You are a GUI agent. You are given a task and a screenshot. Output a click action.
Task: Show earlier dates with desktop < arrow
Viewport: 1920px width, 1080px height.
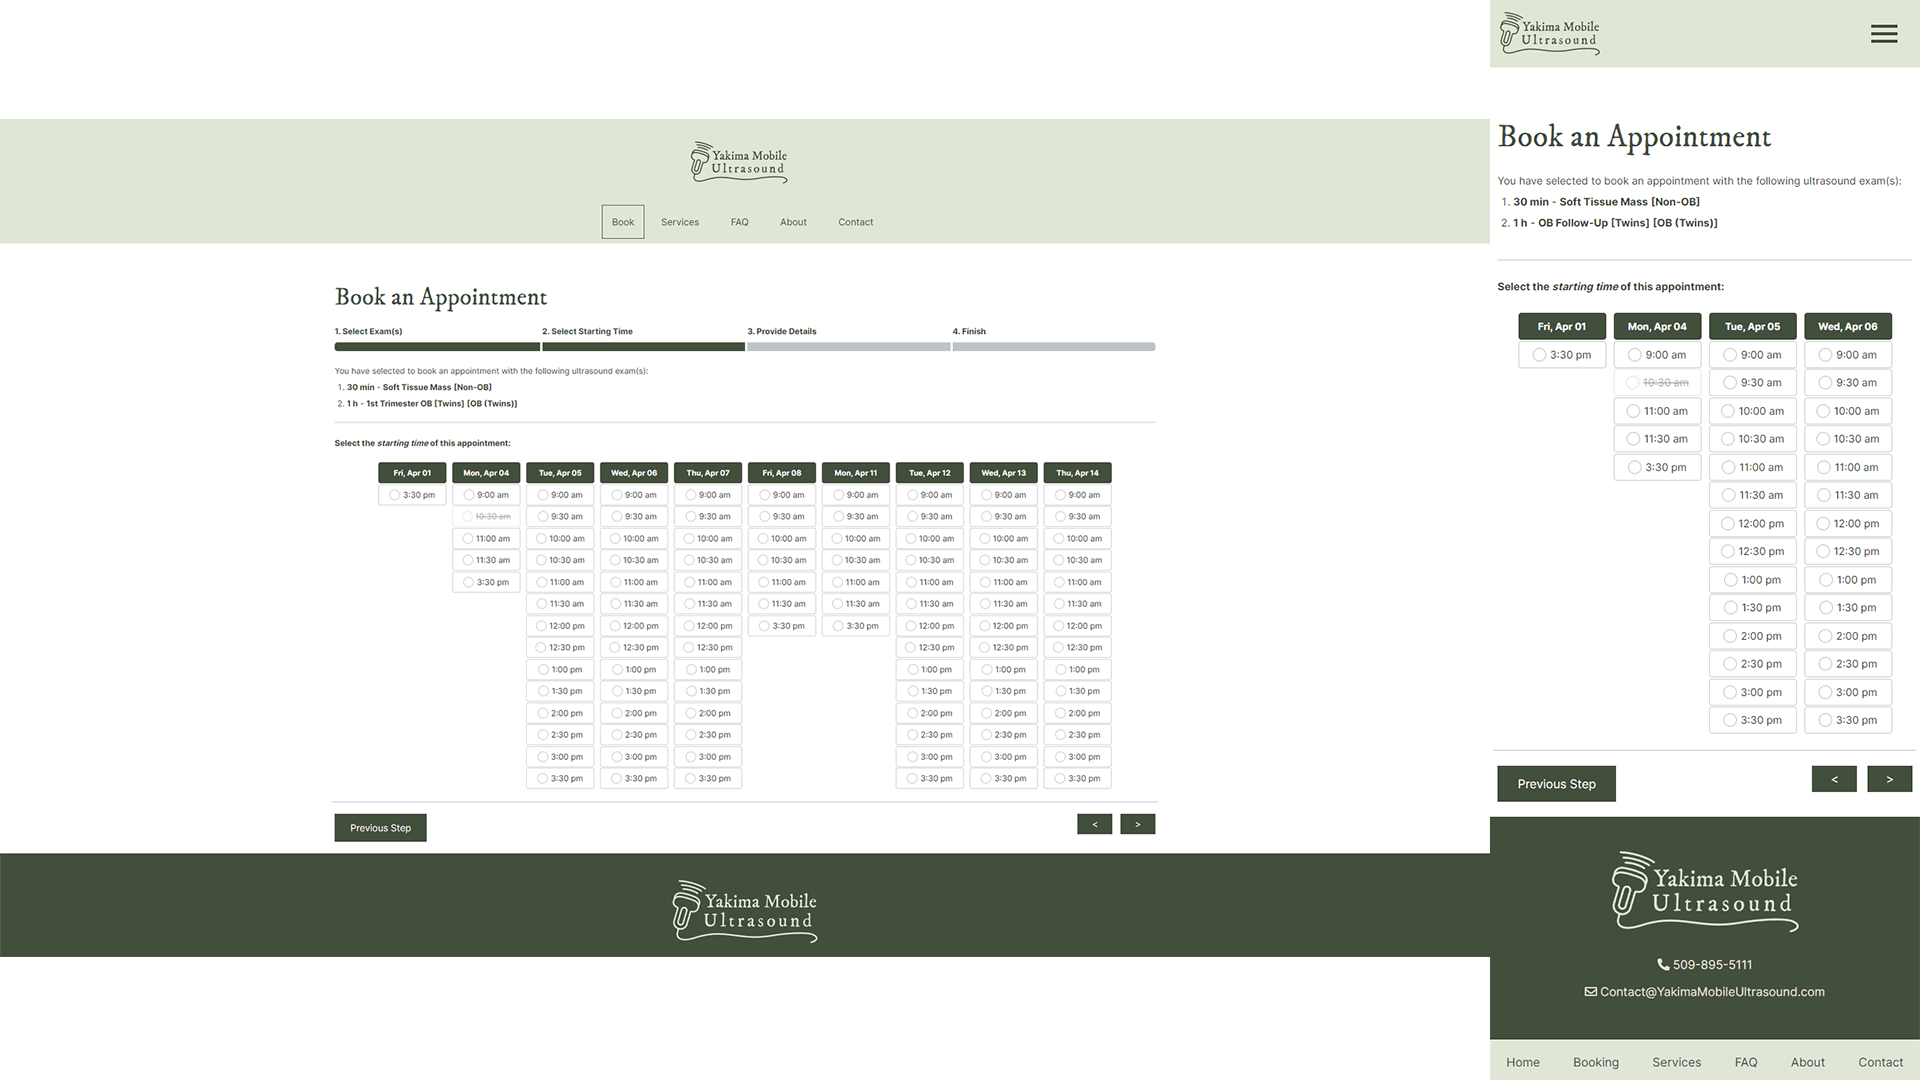click(x=1094, y=824)
